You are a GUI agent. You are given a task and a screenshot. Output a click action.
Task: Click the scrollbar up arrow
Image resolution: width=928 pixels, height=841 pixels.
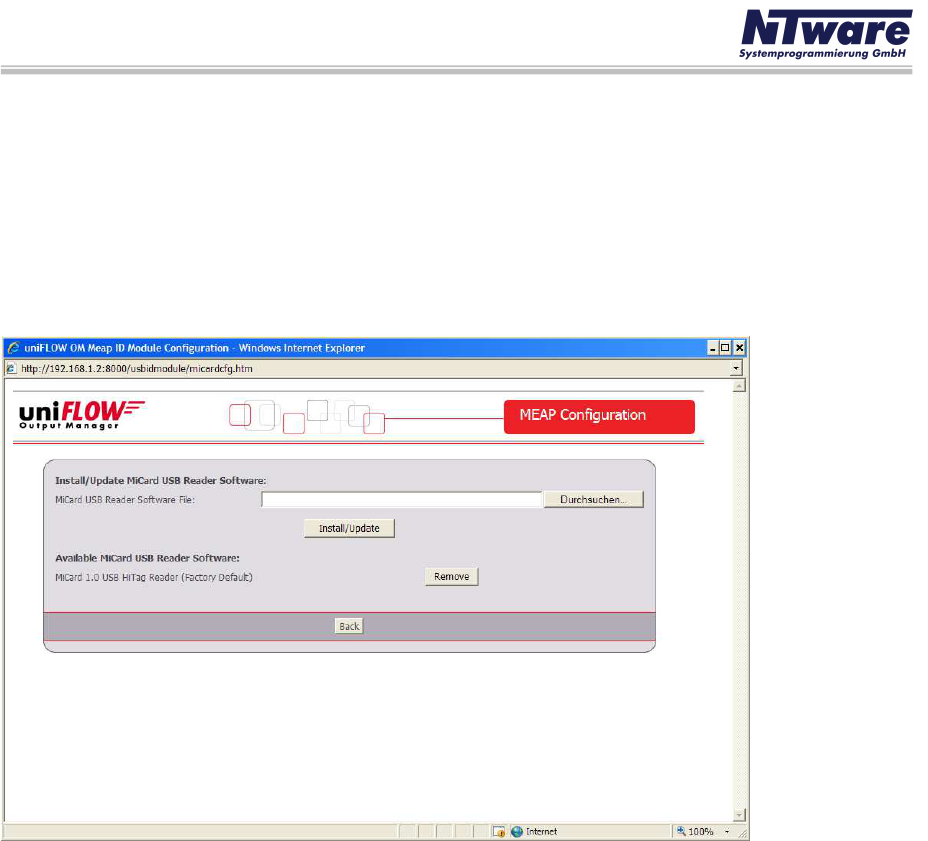(x=739, y=386)
